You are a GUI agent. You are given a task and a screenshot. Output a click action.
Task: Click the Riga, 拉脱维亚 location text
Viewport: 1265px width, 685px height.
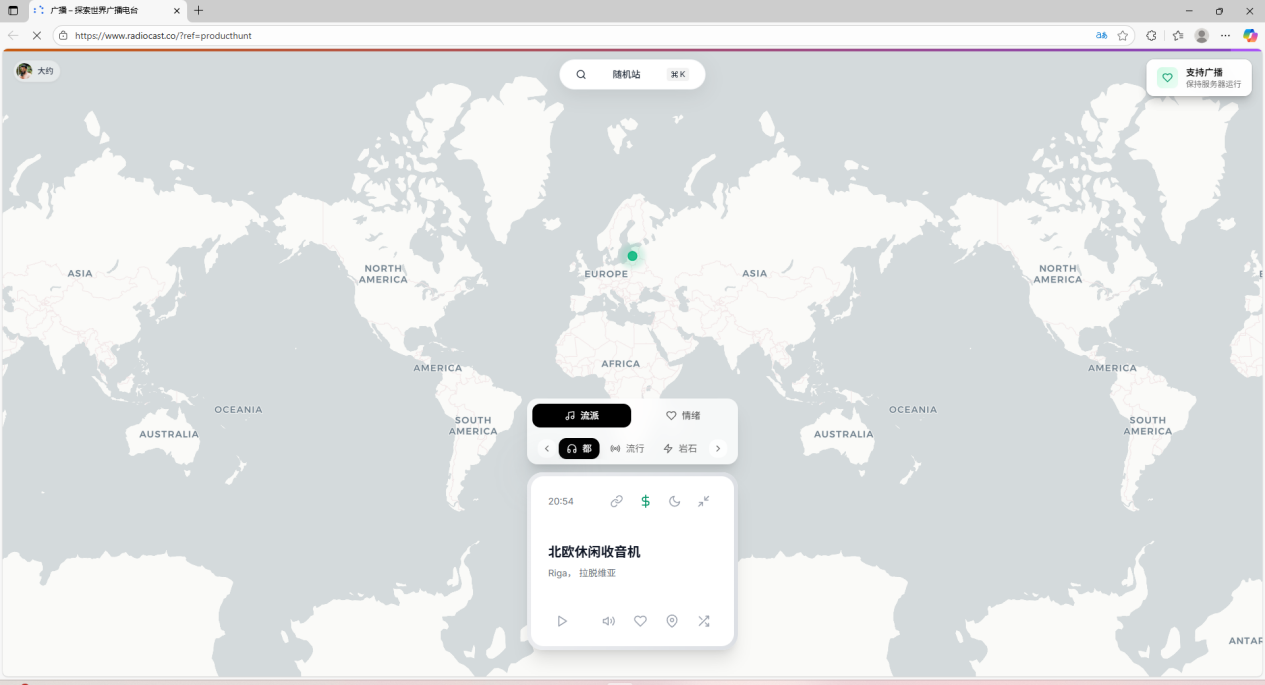click(582, 573)
